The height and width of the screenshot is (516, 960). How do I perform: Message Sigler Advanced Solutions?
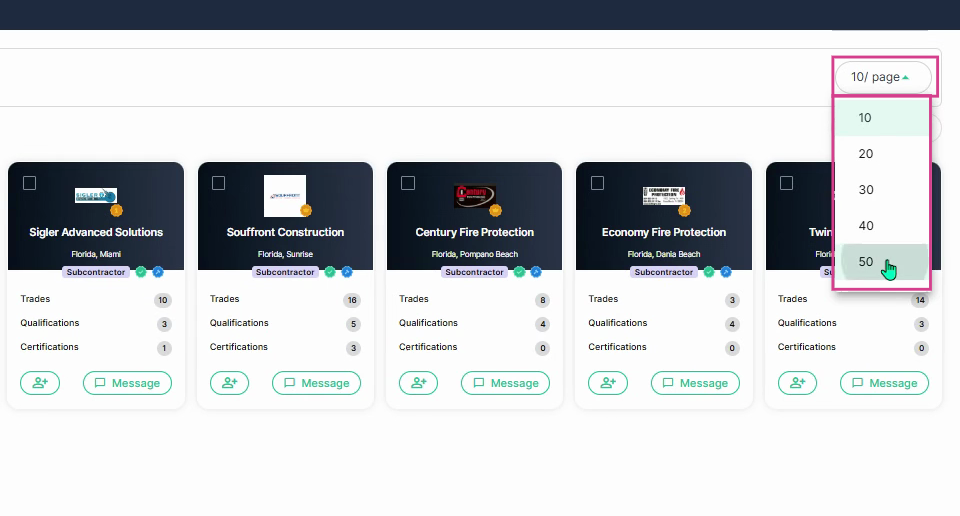click(127, 383)
